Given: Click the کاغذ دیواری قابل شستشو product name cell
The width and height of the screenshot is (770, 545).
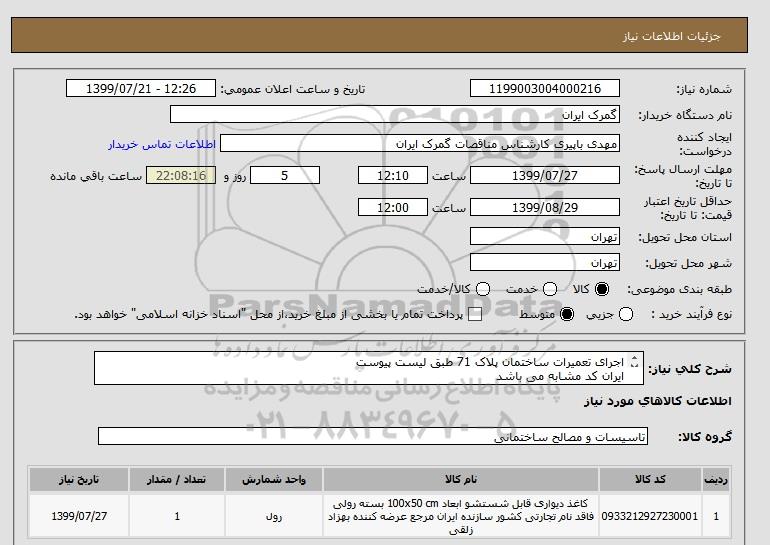Looking at the screenshot, I should (x=461, y=516).
